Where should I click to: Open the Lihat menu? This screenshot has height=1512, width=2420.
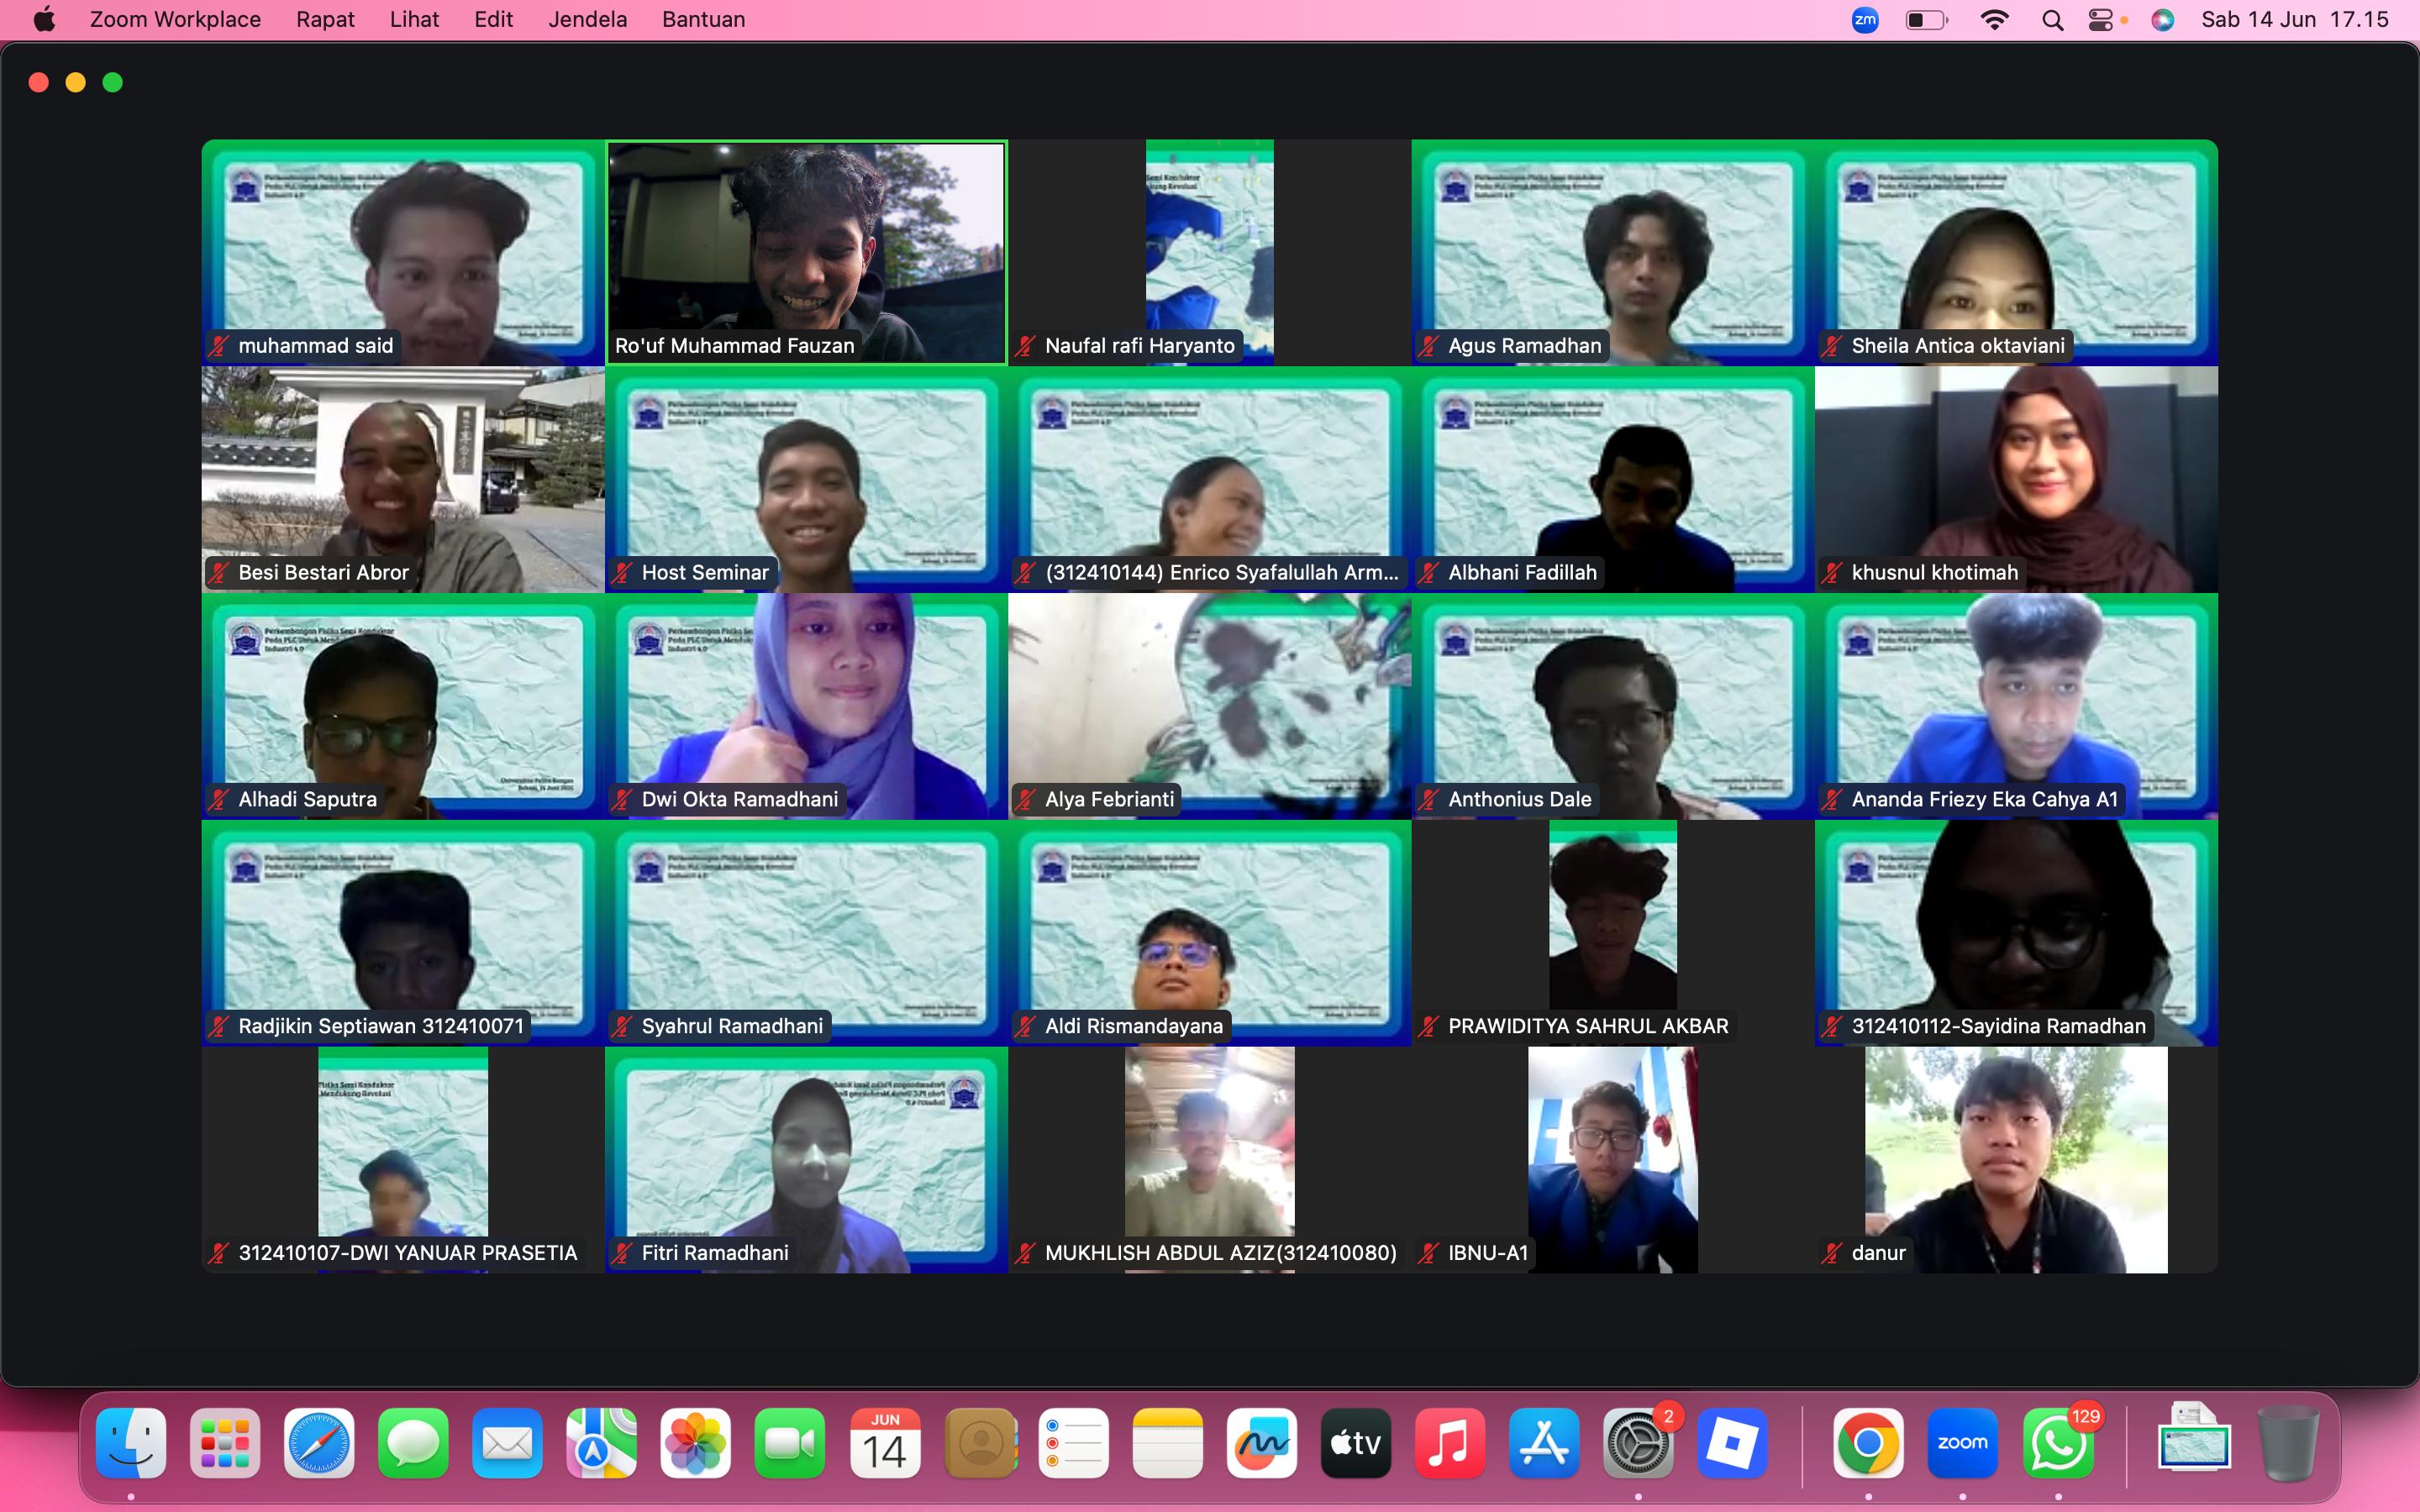pos(414,20)
